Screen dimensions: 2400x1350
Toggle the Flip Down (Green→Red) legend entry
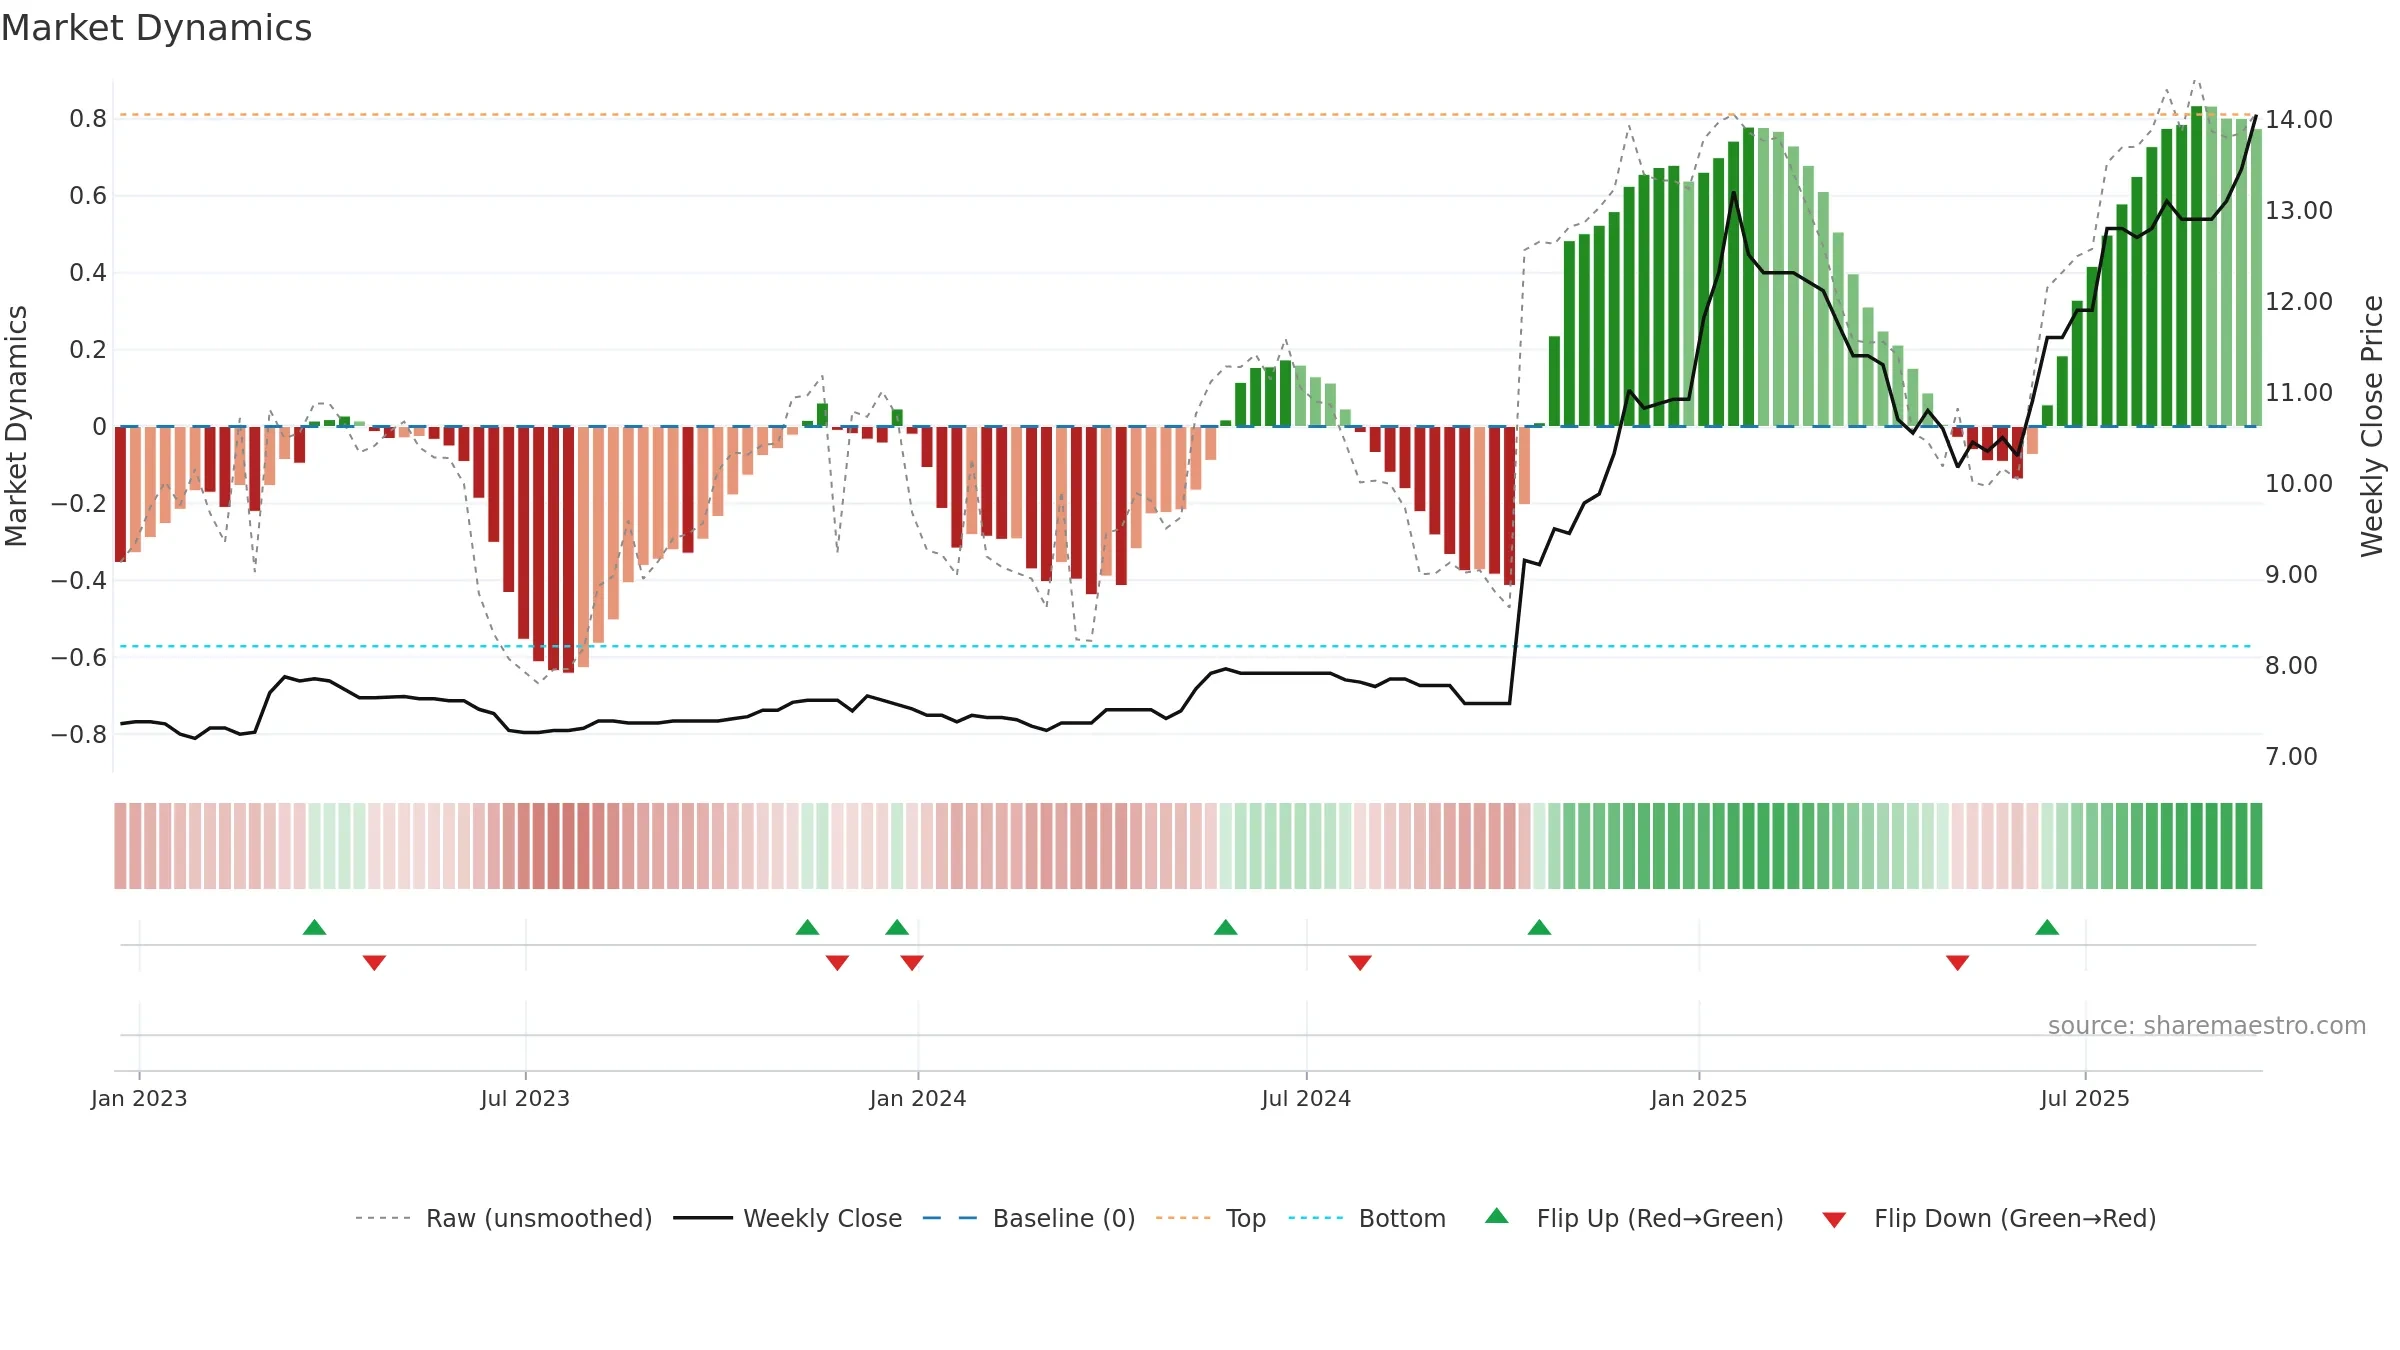pyautogui.click(x=1989, y=1218)
